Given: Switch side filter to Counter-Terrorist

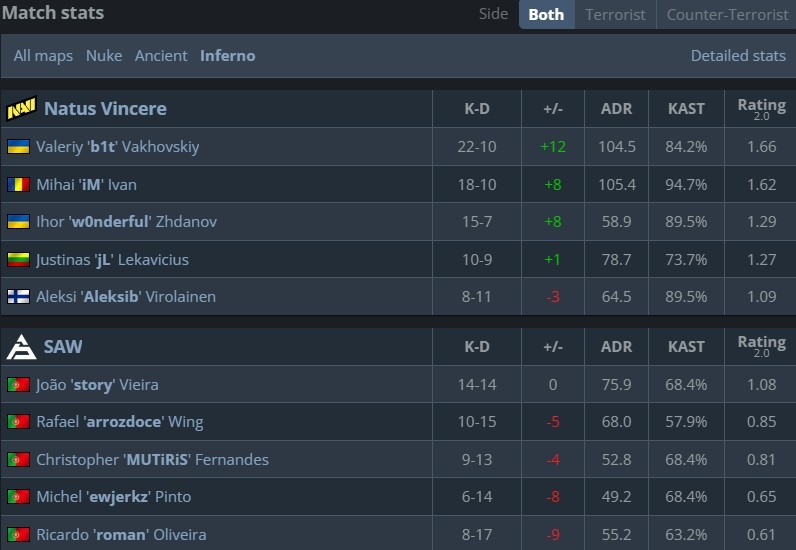Looking at the screenshot, I should click(725, 15).
